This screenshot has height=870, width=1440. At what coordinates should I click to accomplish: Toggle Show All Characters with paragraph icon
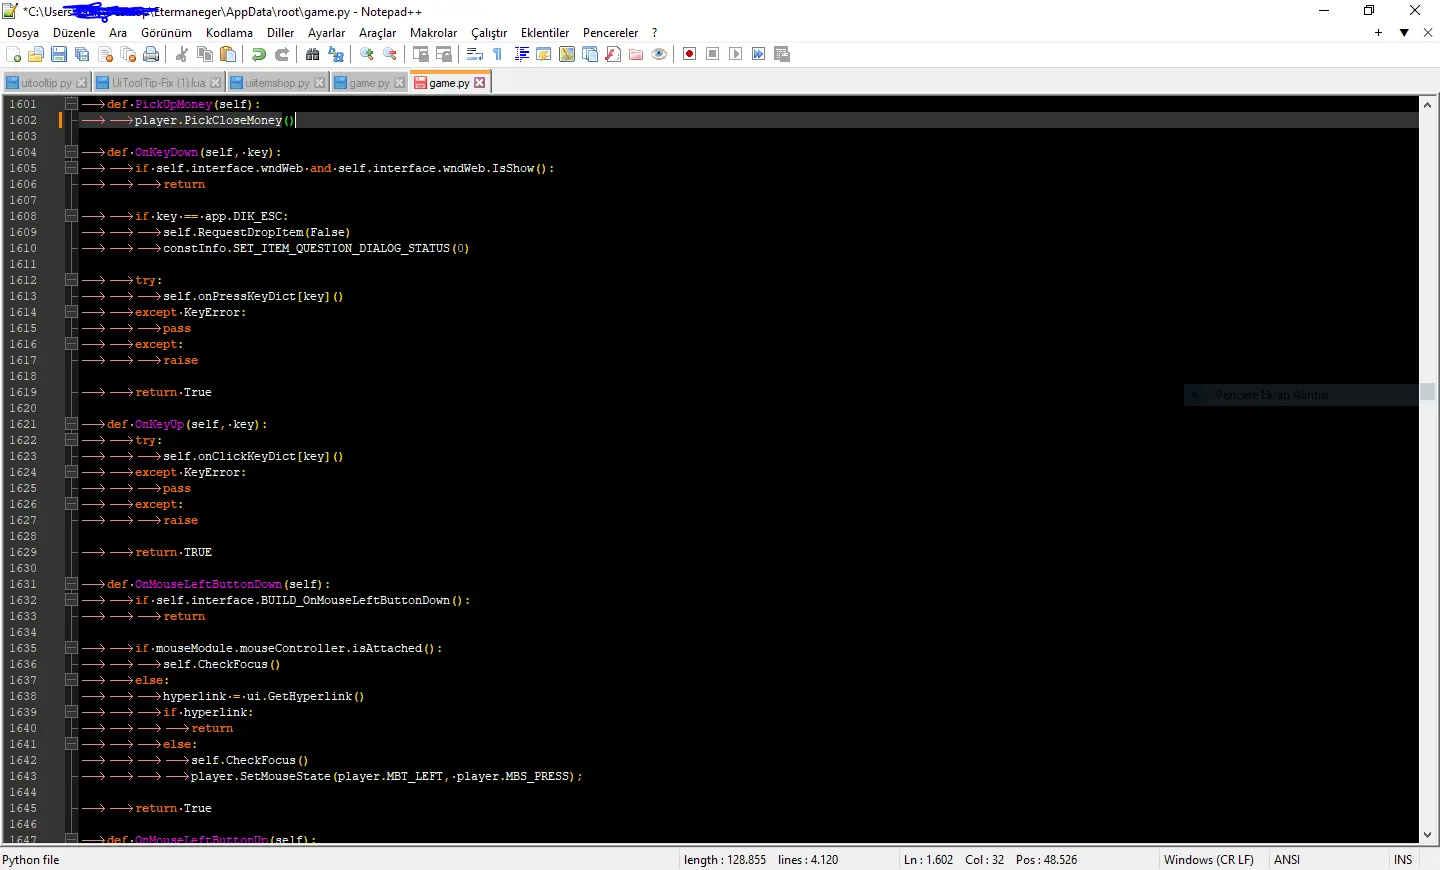(x=497, y=54)
